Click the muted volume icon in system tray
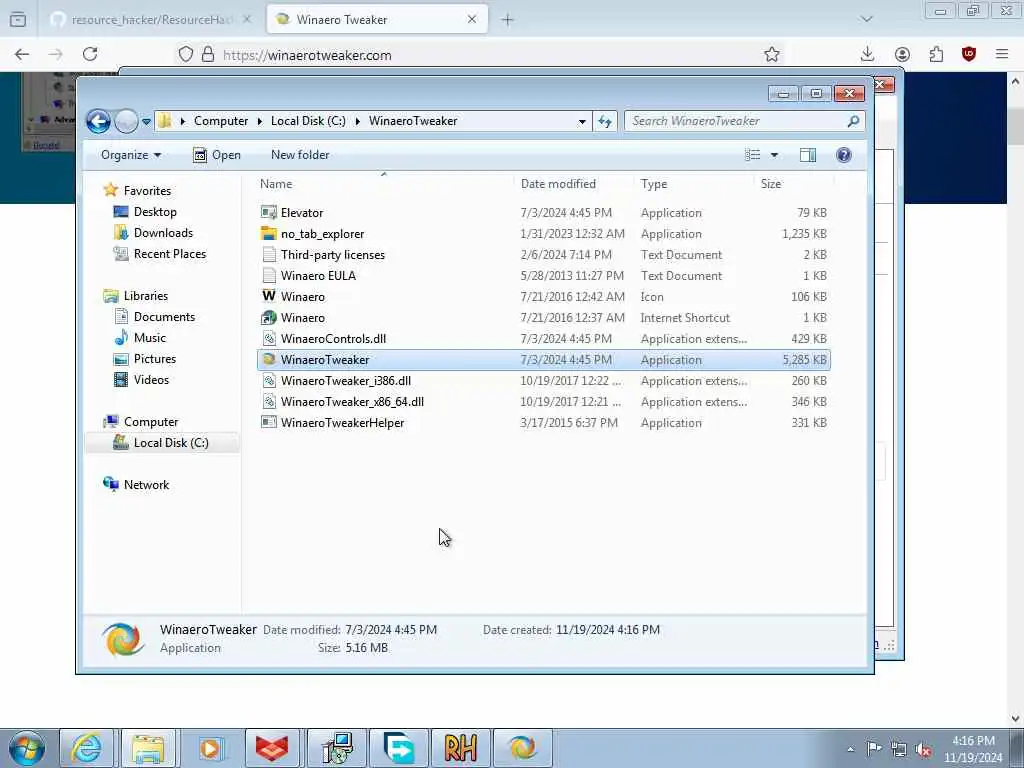 click(x=923, y=749)
